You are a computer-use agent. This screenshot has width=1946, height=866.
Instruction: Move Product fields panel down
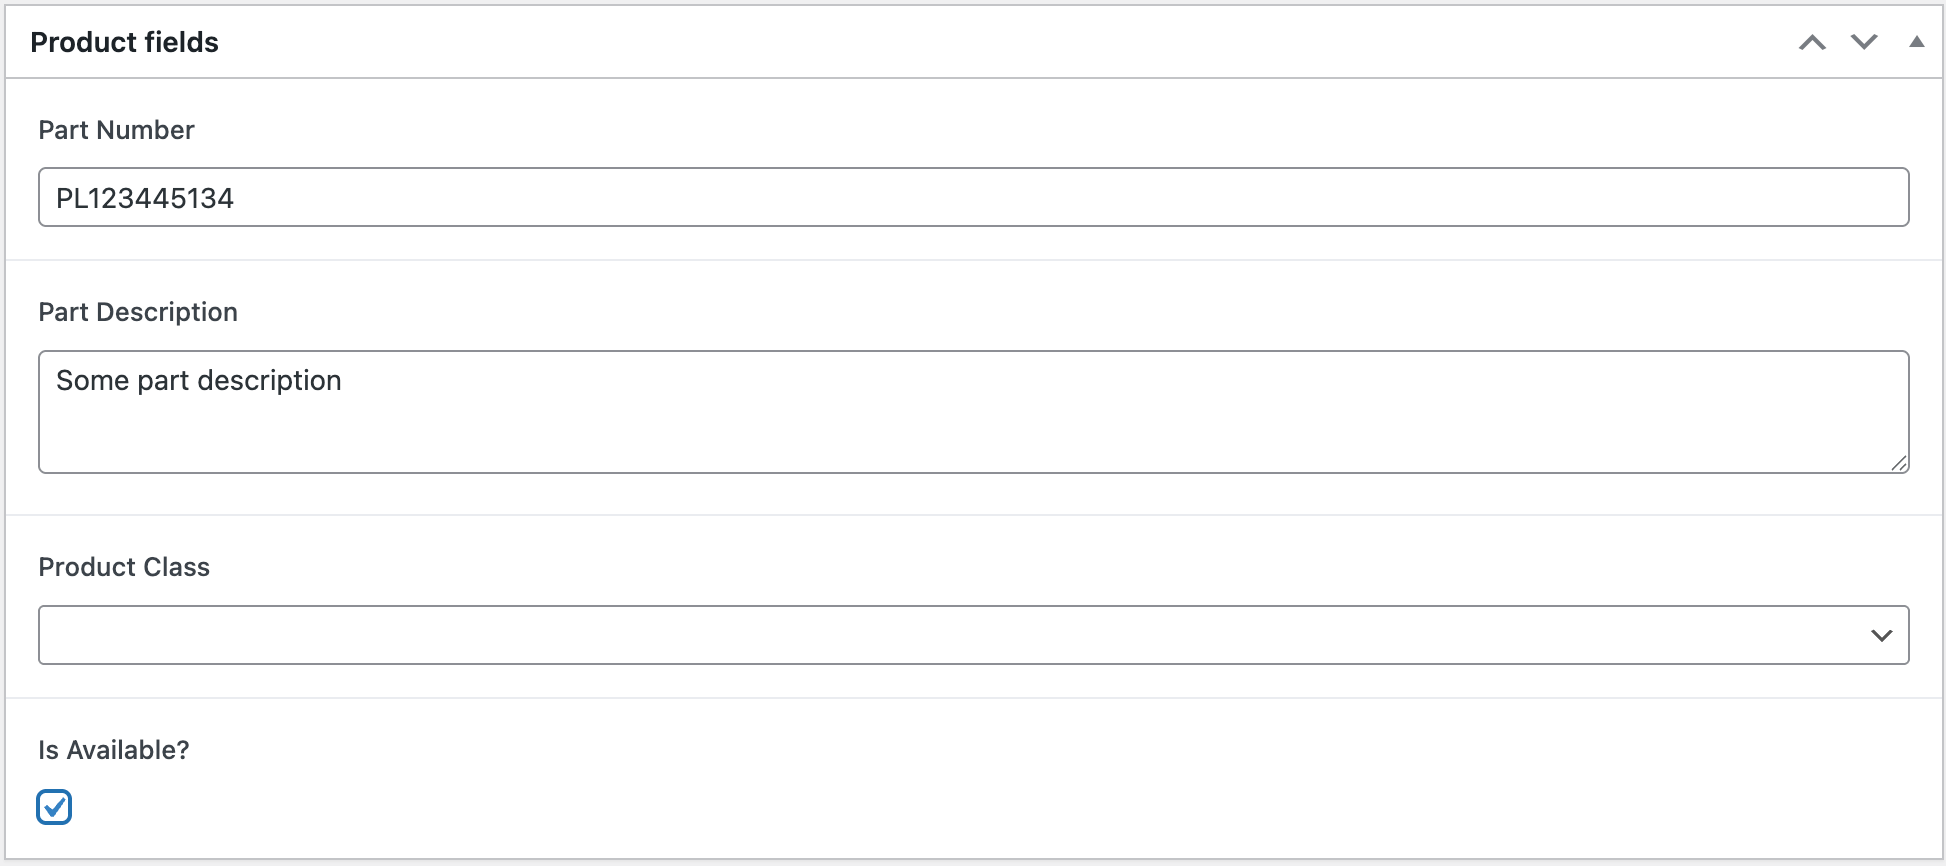pos(1864,42)
